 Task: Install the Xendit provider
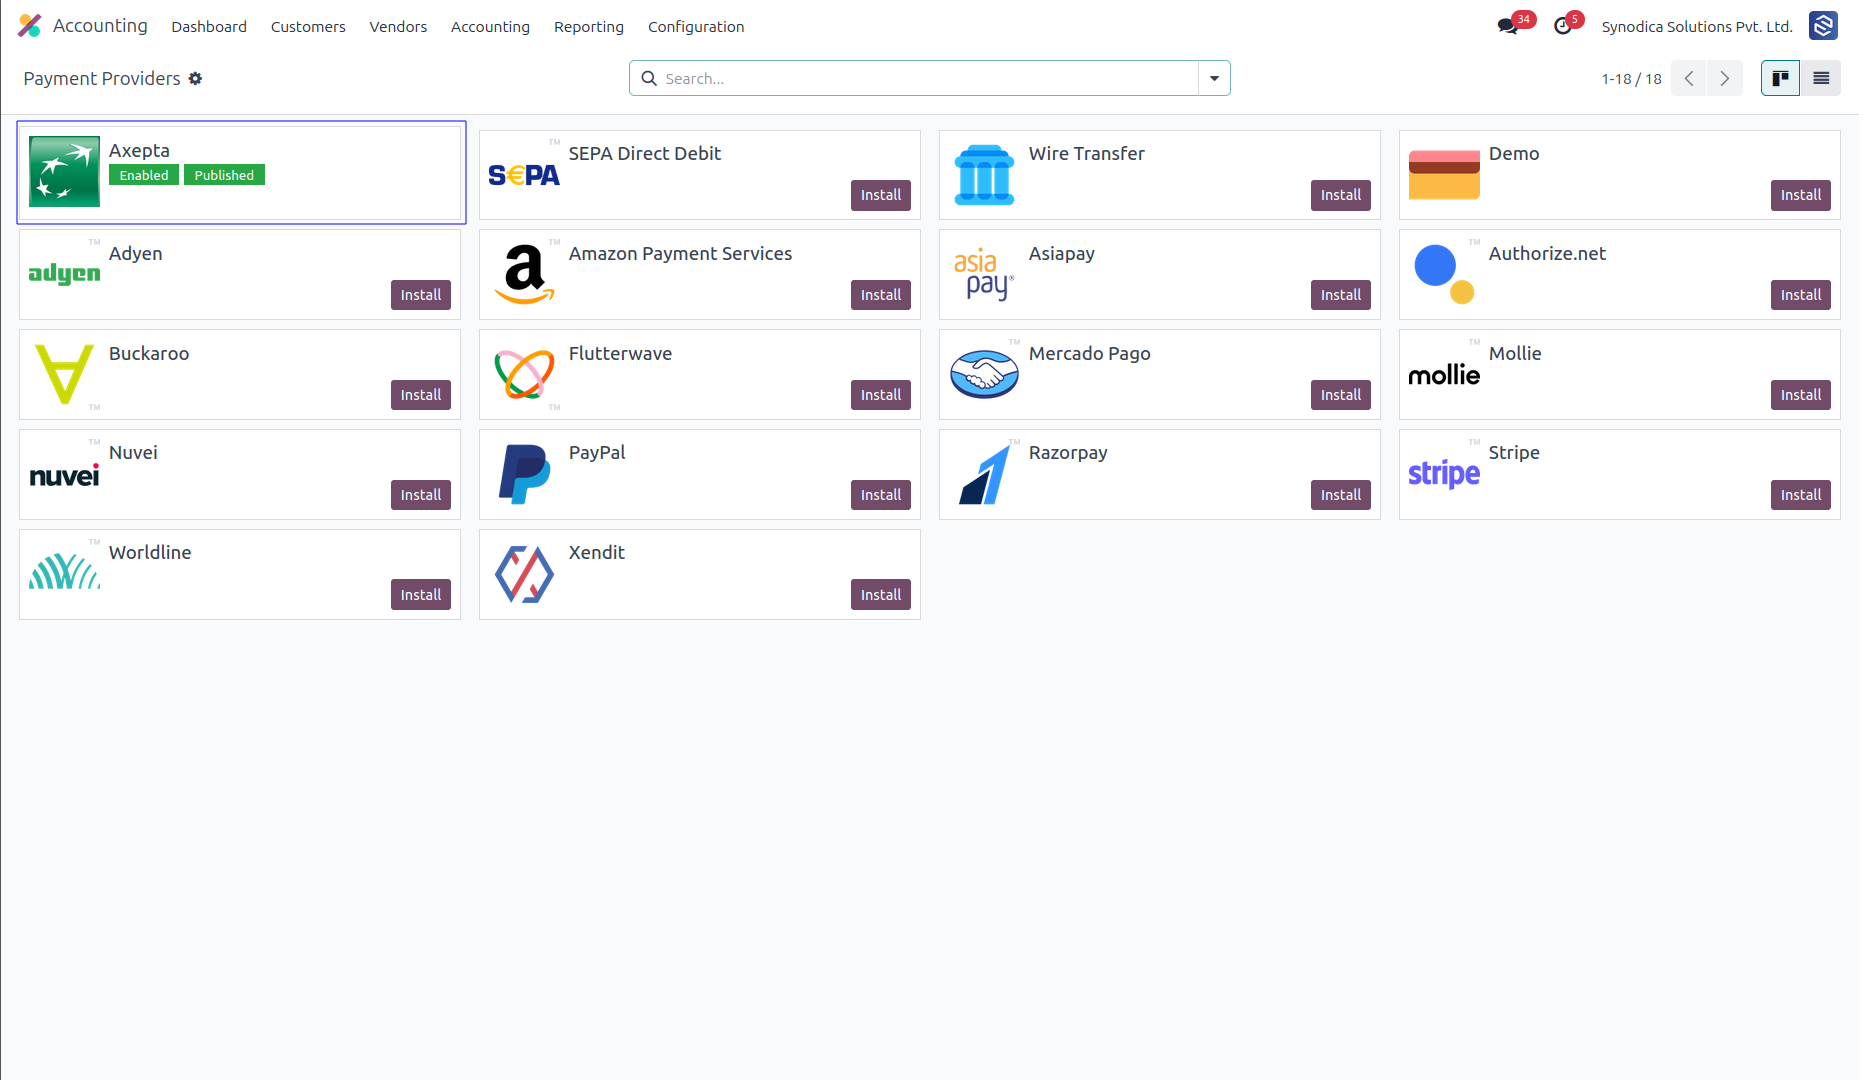[881, 595]
